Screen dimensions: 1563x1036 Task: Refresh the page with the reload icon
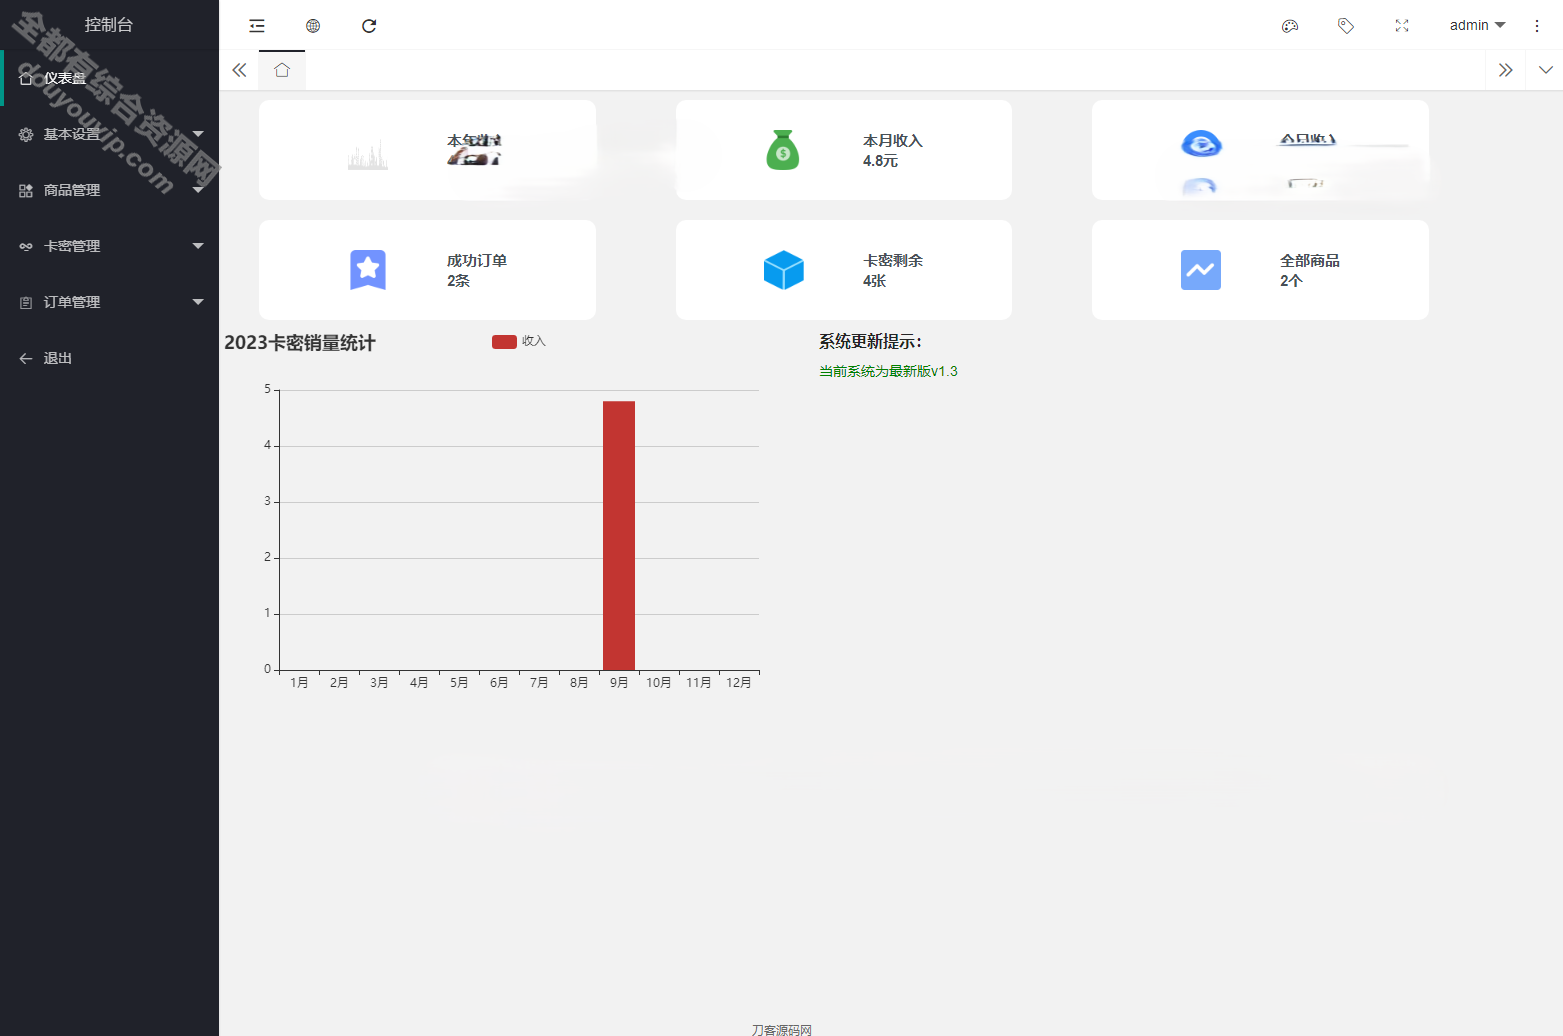click(x=369, y=26)
